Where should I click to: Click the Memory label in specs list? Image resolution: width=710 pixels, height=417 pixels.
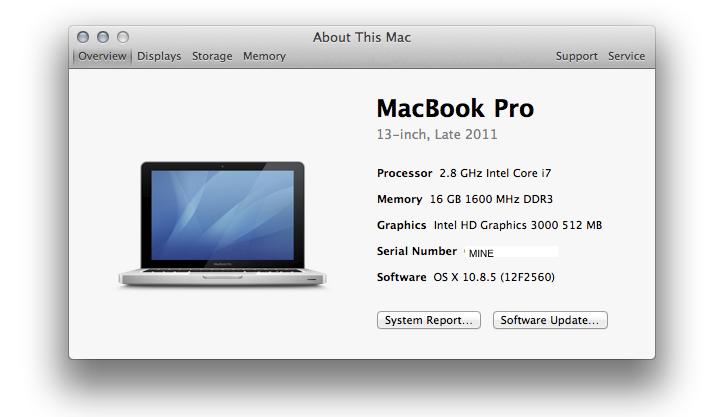[399, 199]
